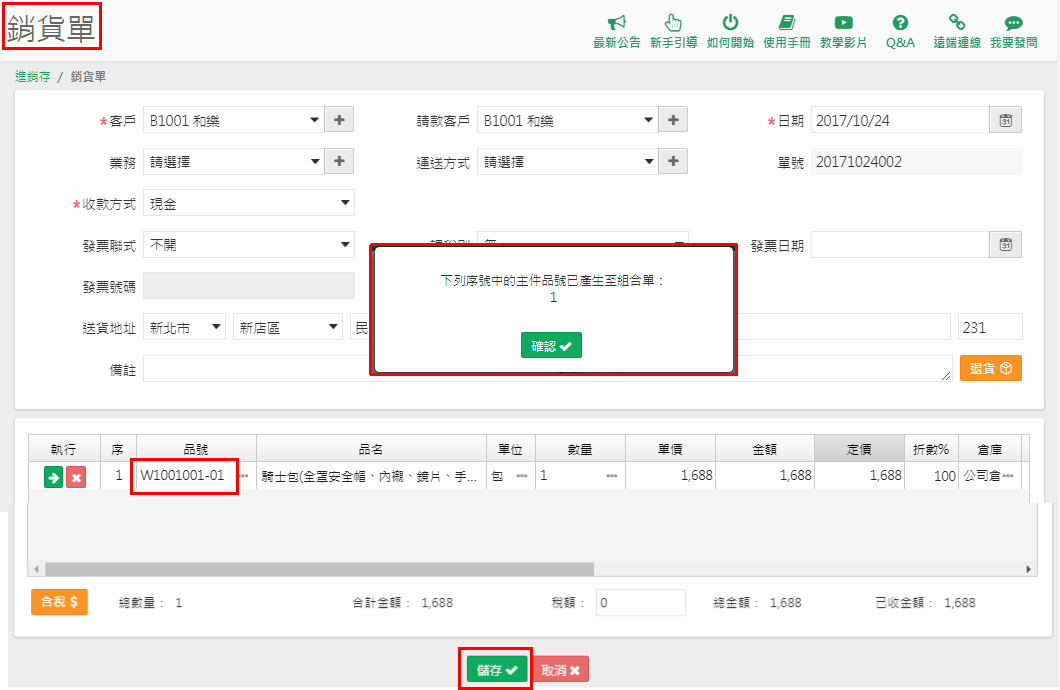The image size is (1060, 690).
Task: Open calendar picker for 發票日期
Action: 1005,245
